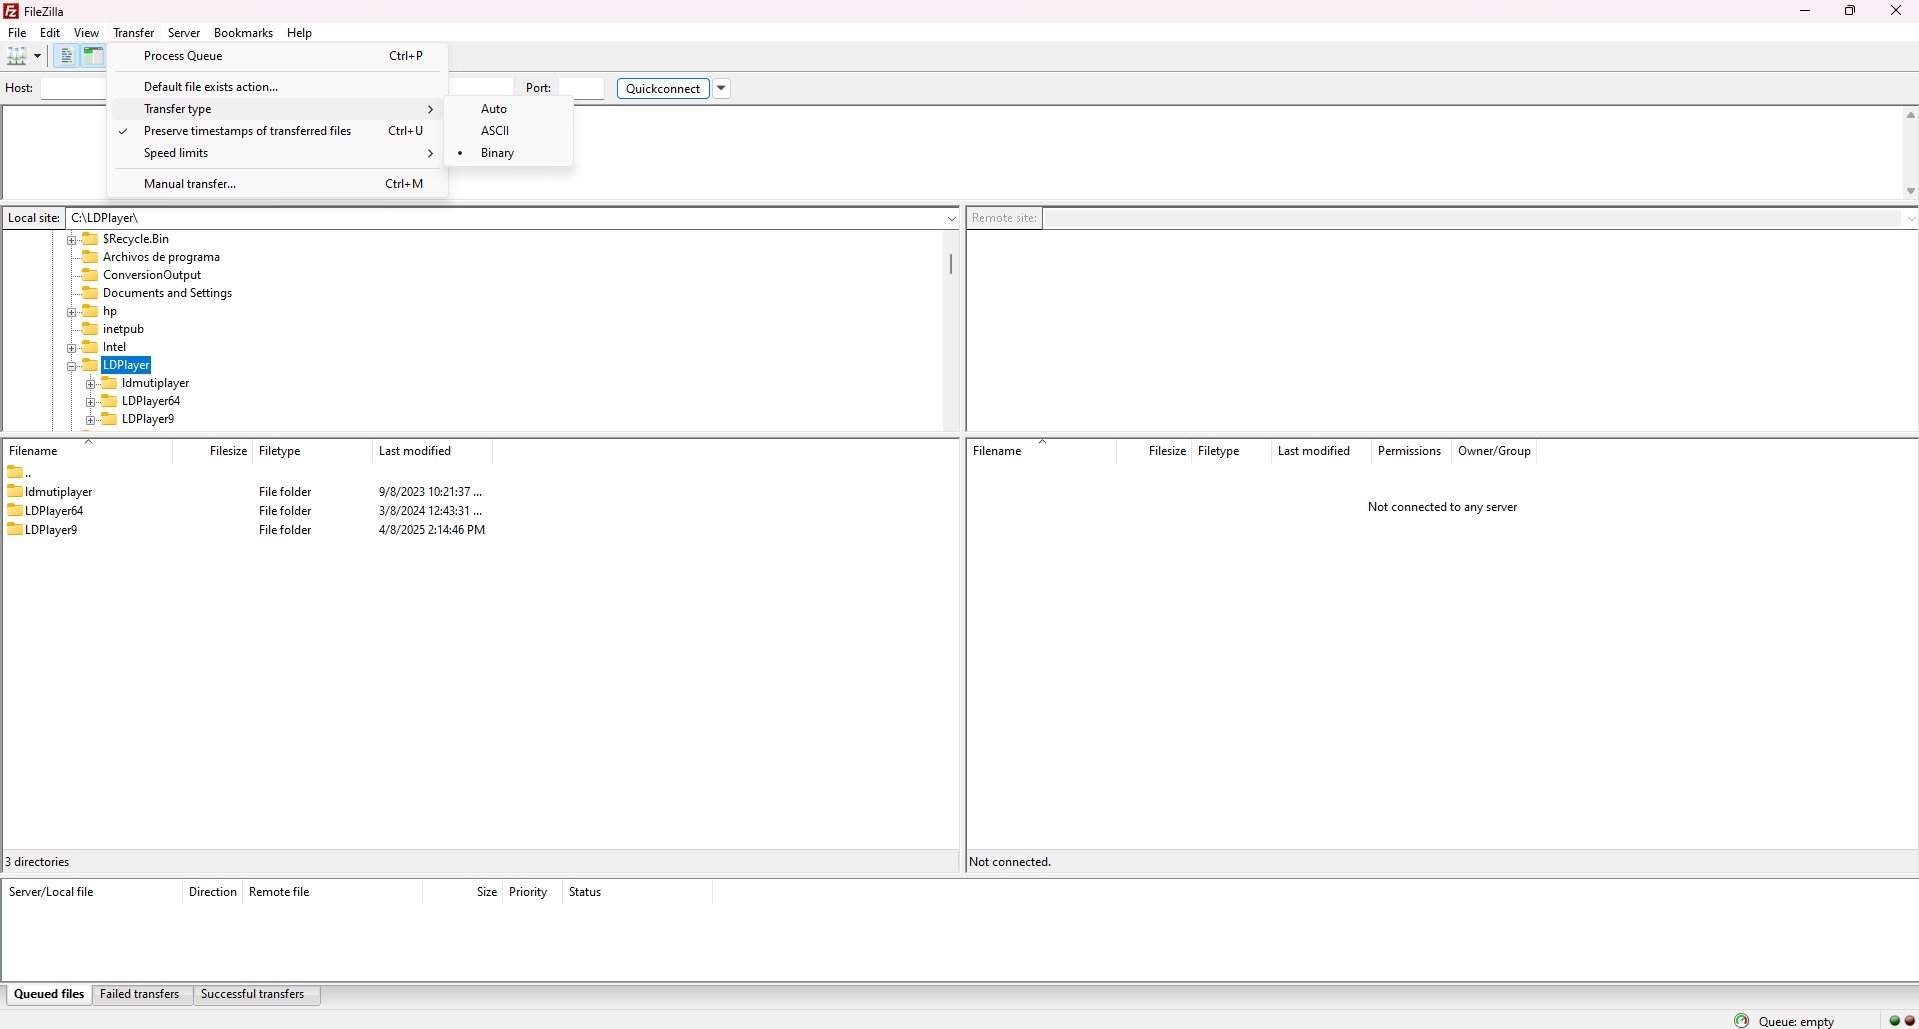Click the speed limits gauge icon in status bar
1919x1029 pixels.
click(x=1742, y=1021)
